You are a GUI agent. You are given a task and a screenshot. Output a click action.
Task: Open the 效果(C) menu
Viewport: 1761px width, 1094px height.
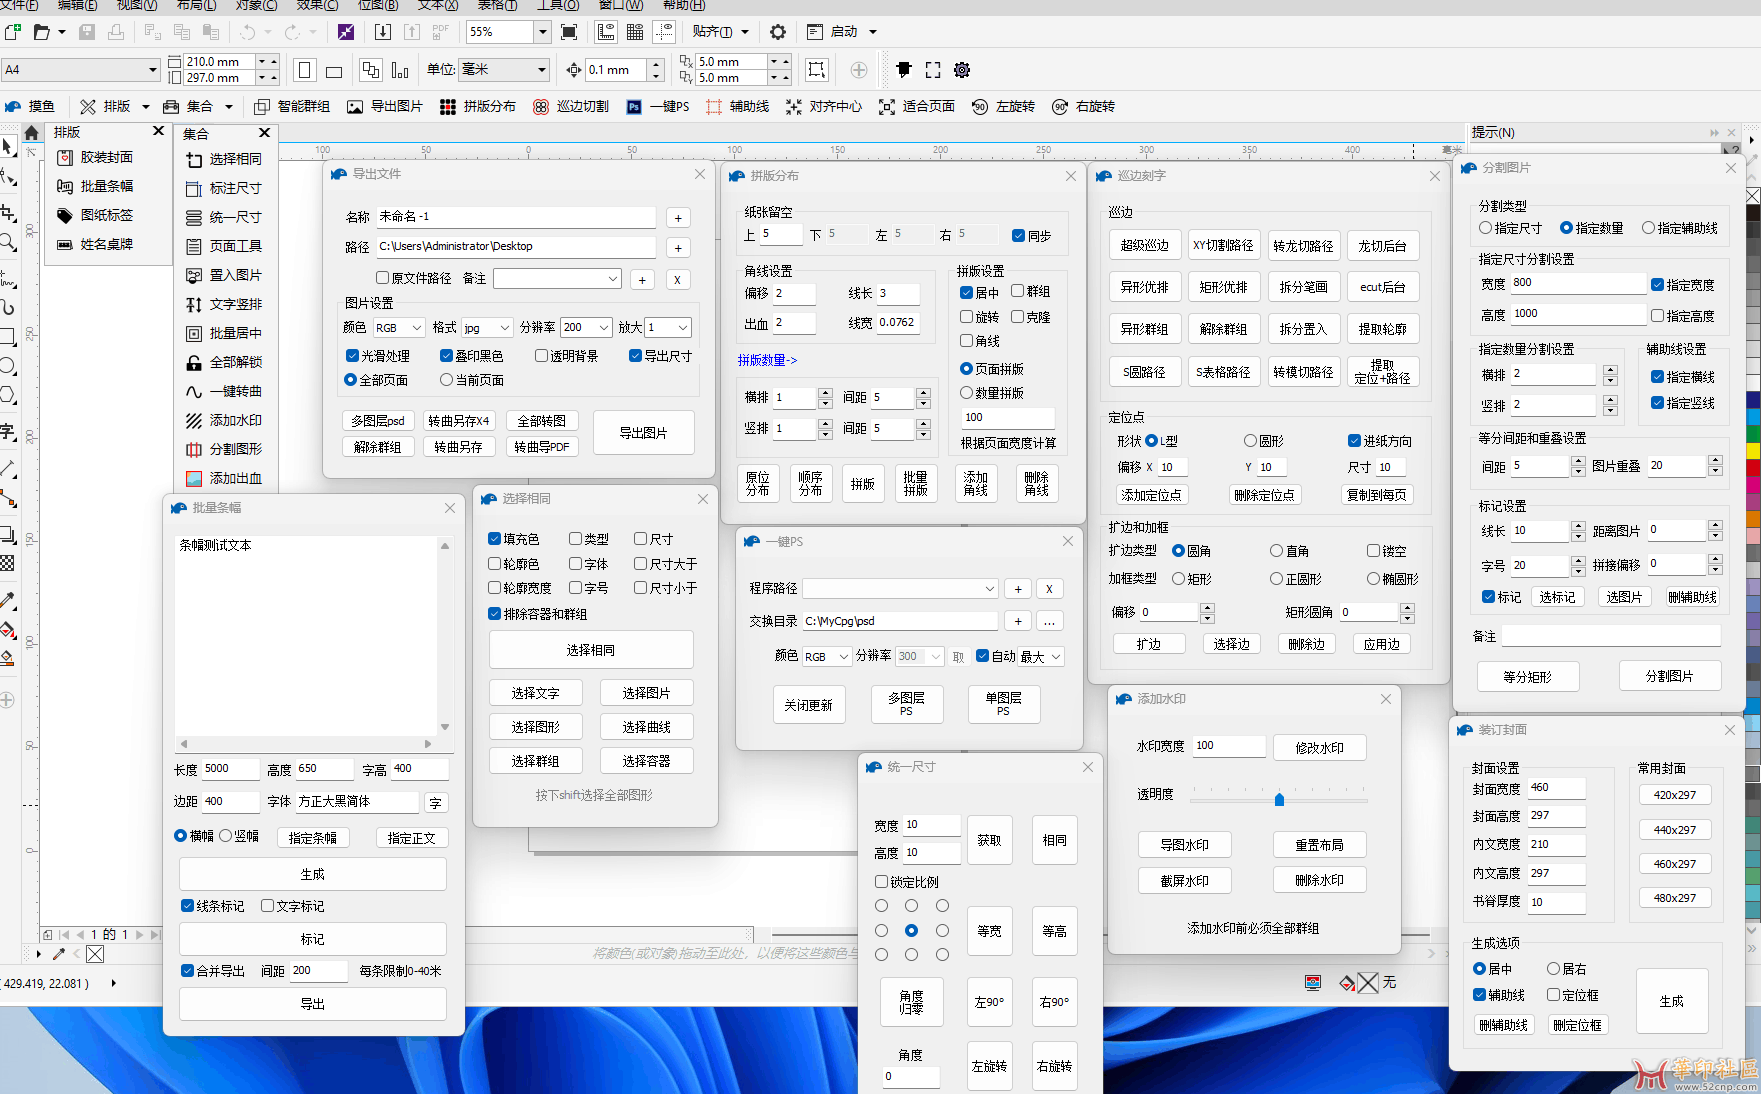point(317,5)
